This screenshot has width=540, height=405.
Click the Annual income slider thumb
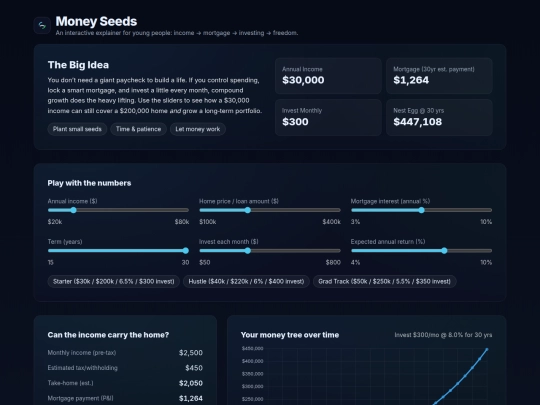tap(73, 210)
